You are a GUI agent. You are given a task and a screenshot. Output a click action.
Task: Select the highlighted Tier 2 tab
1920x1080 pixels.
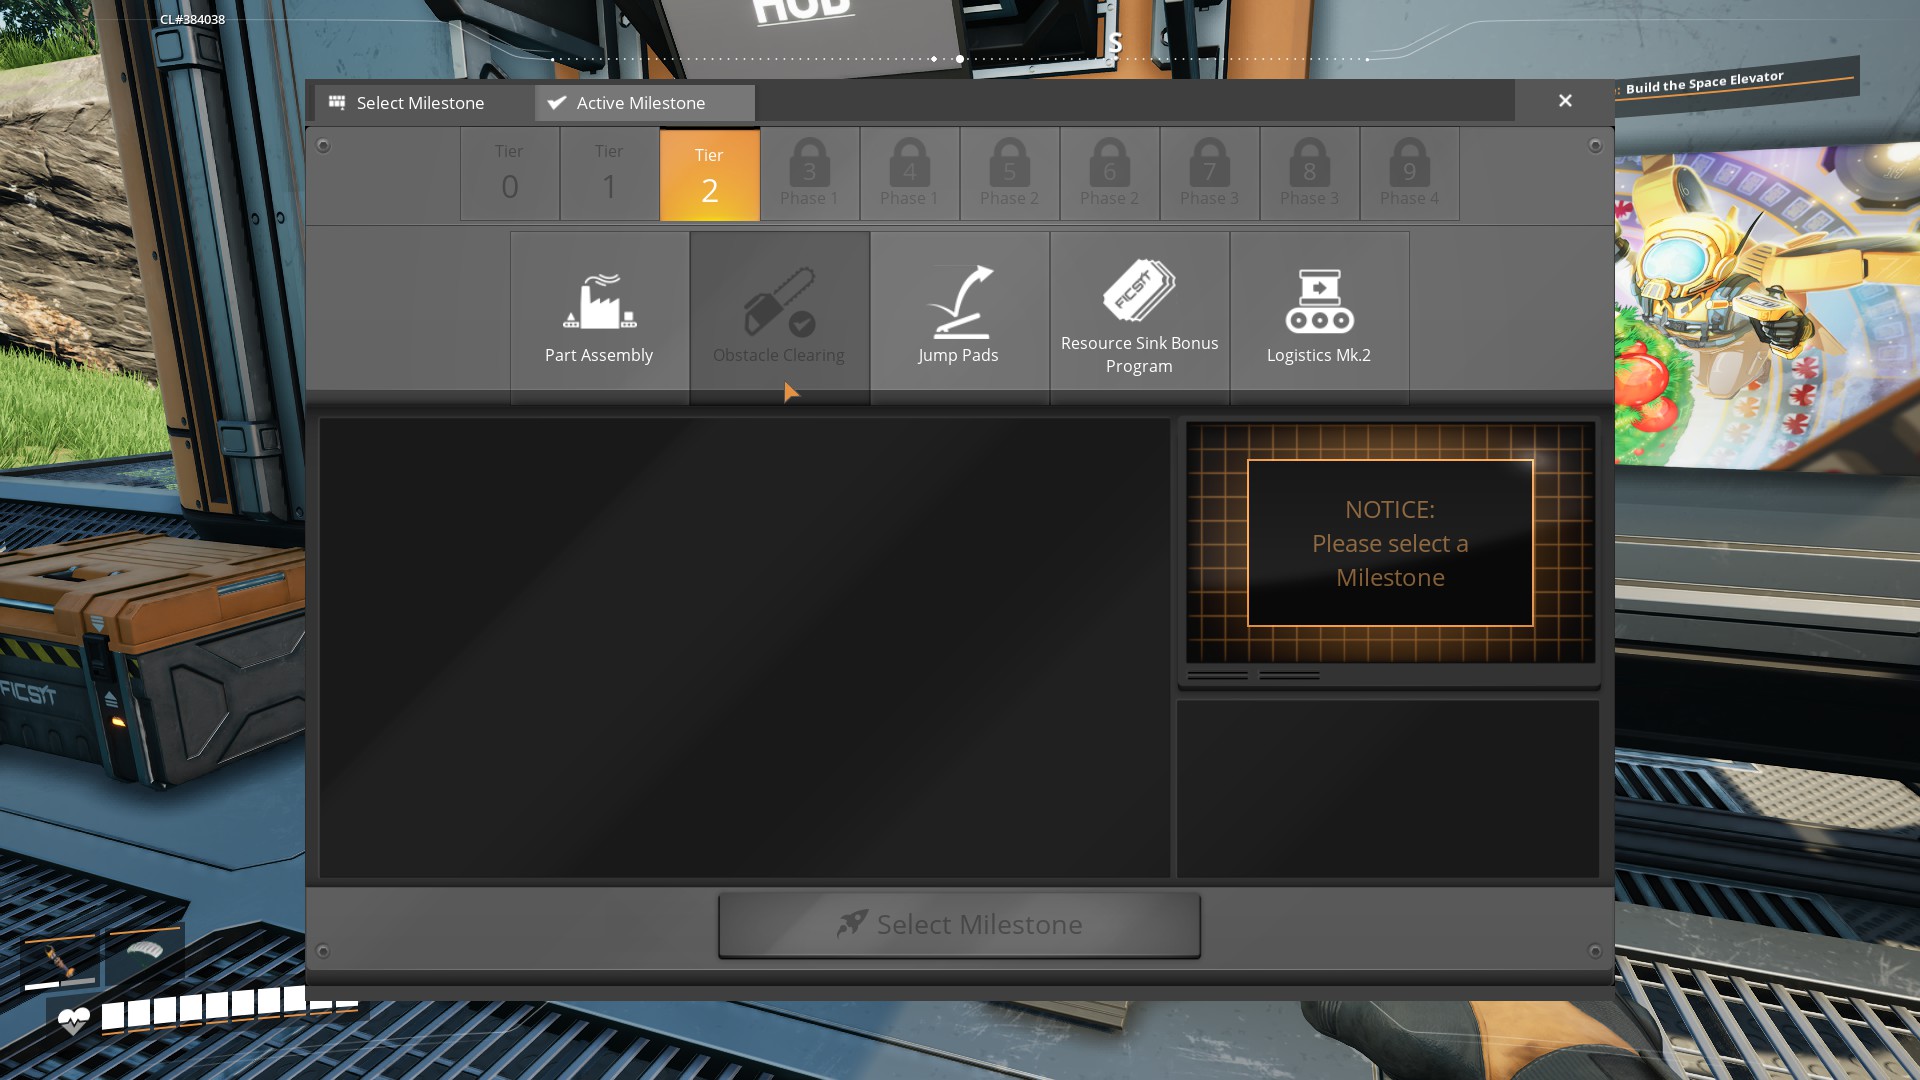709,174
